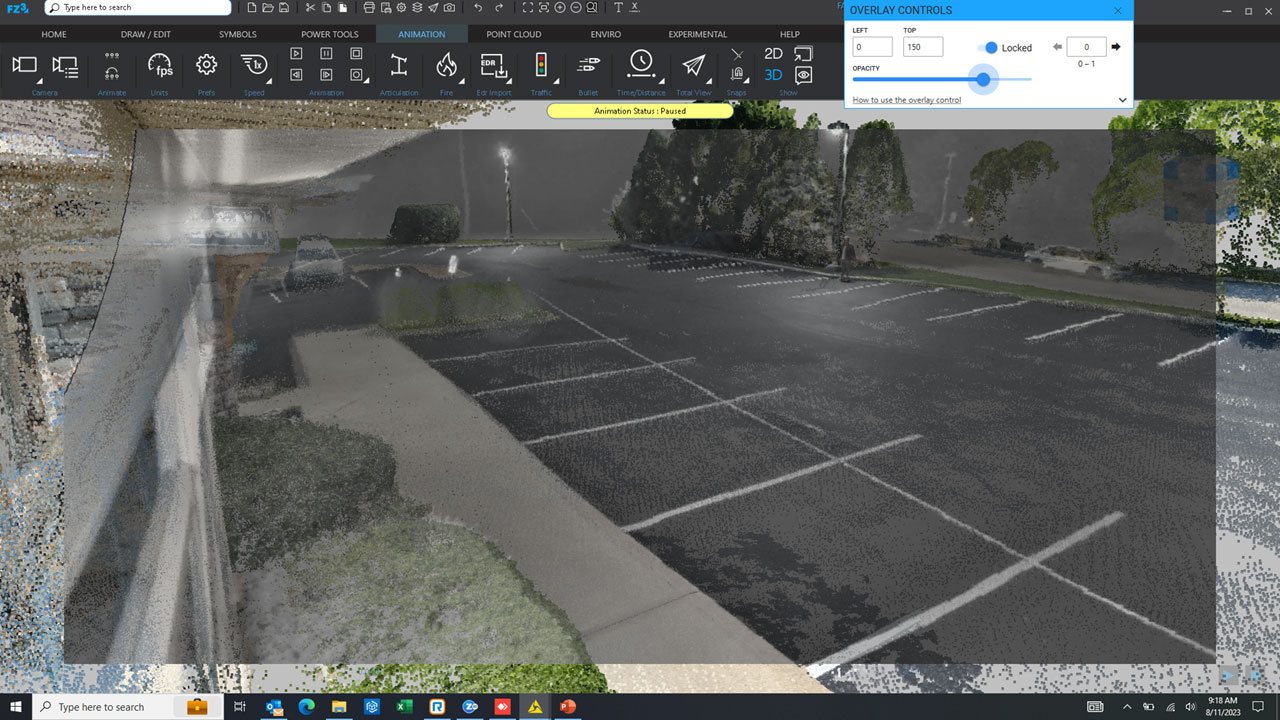The image size is (1280, 720).
Task: Click the New file icon in top toolbar
Action: pos(252,8)
